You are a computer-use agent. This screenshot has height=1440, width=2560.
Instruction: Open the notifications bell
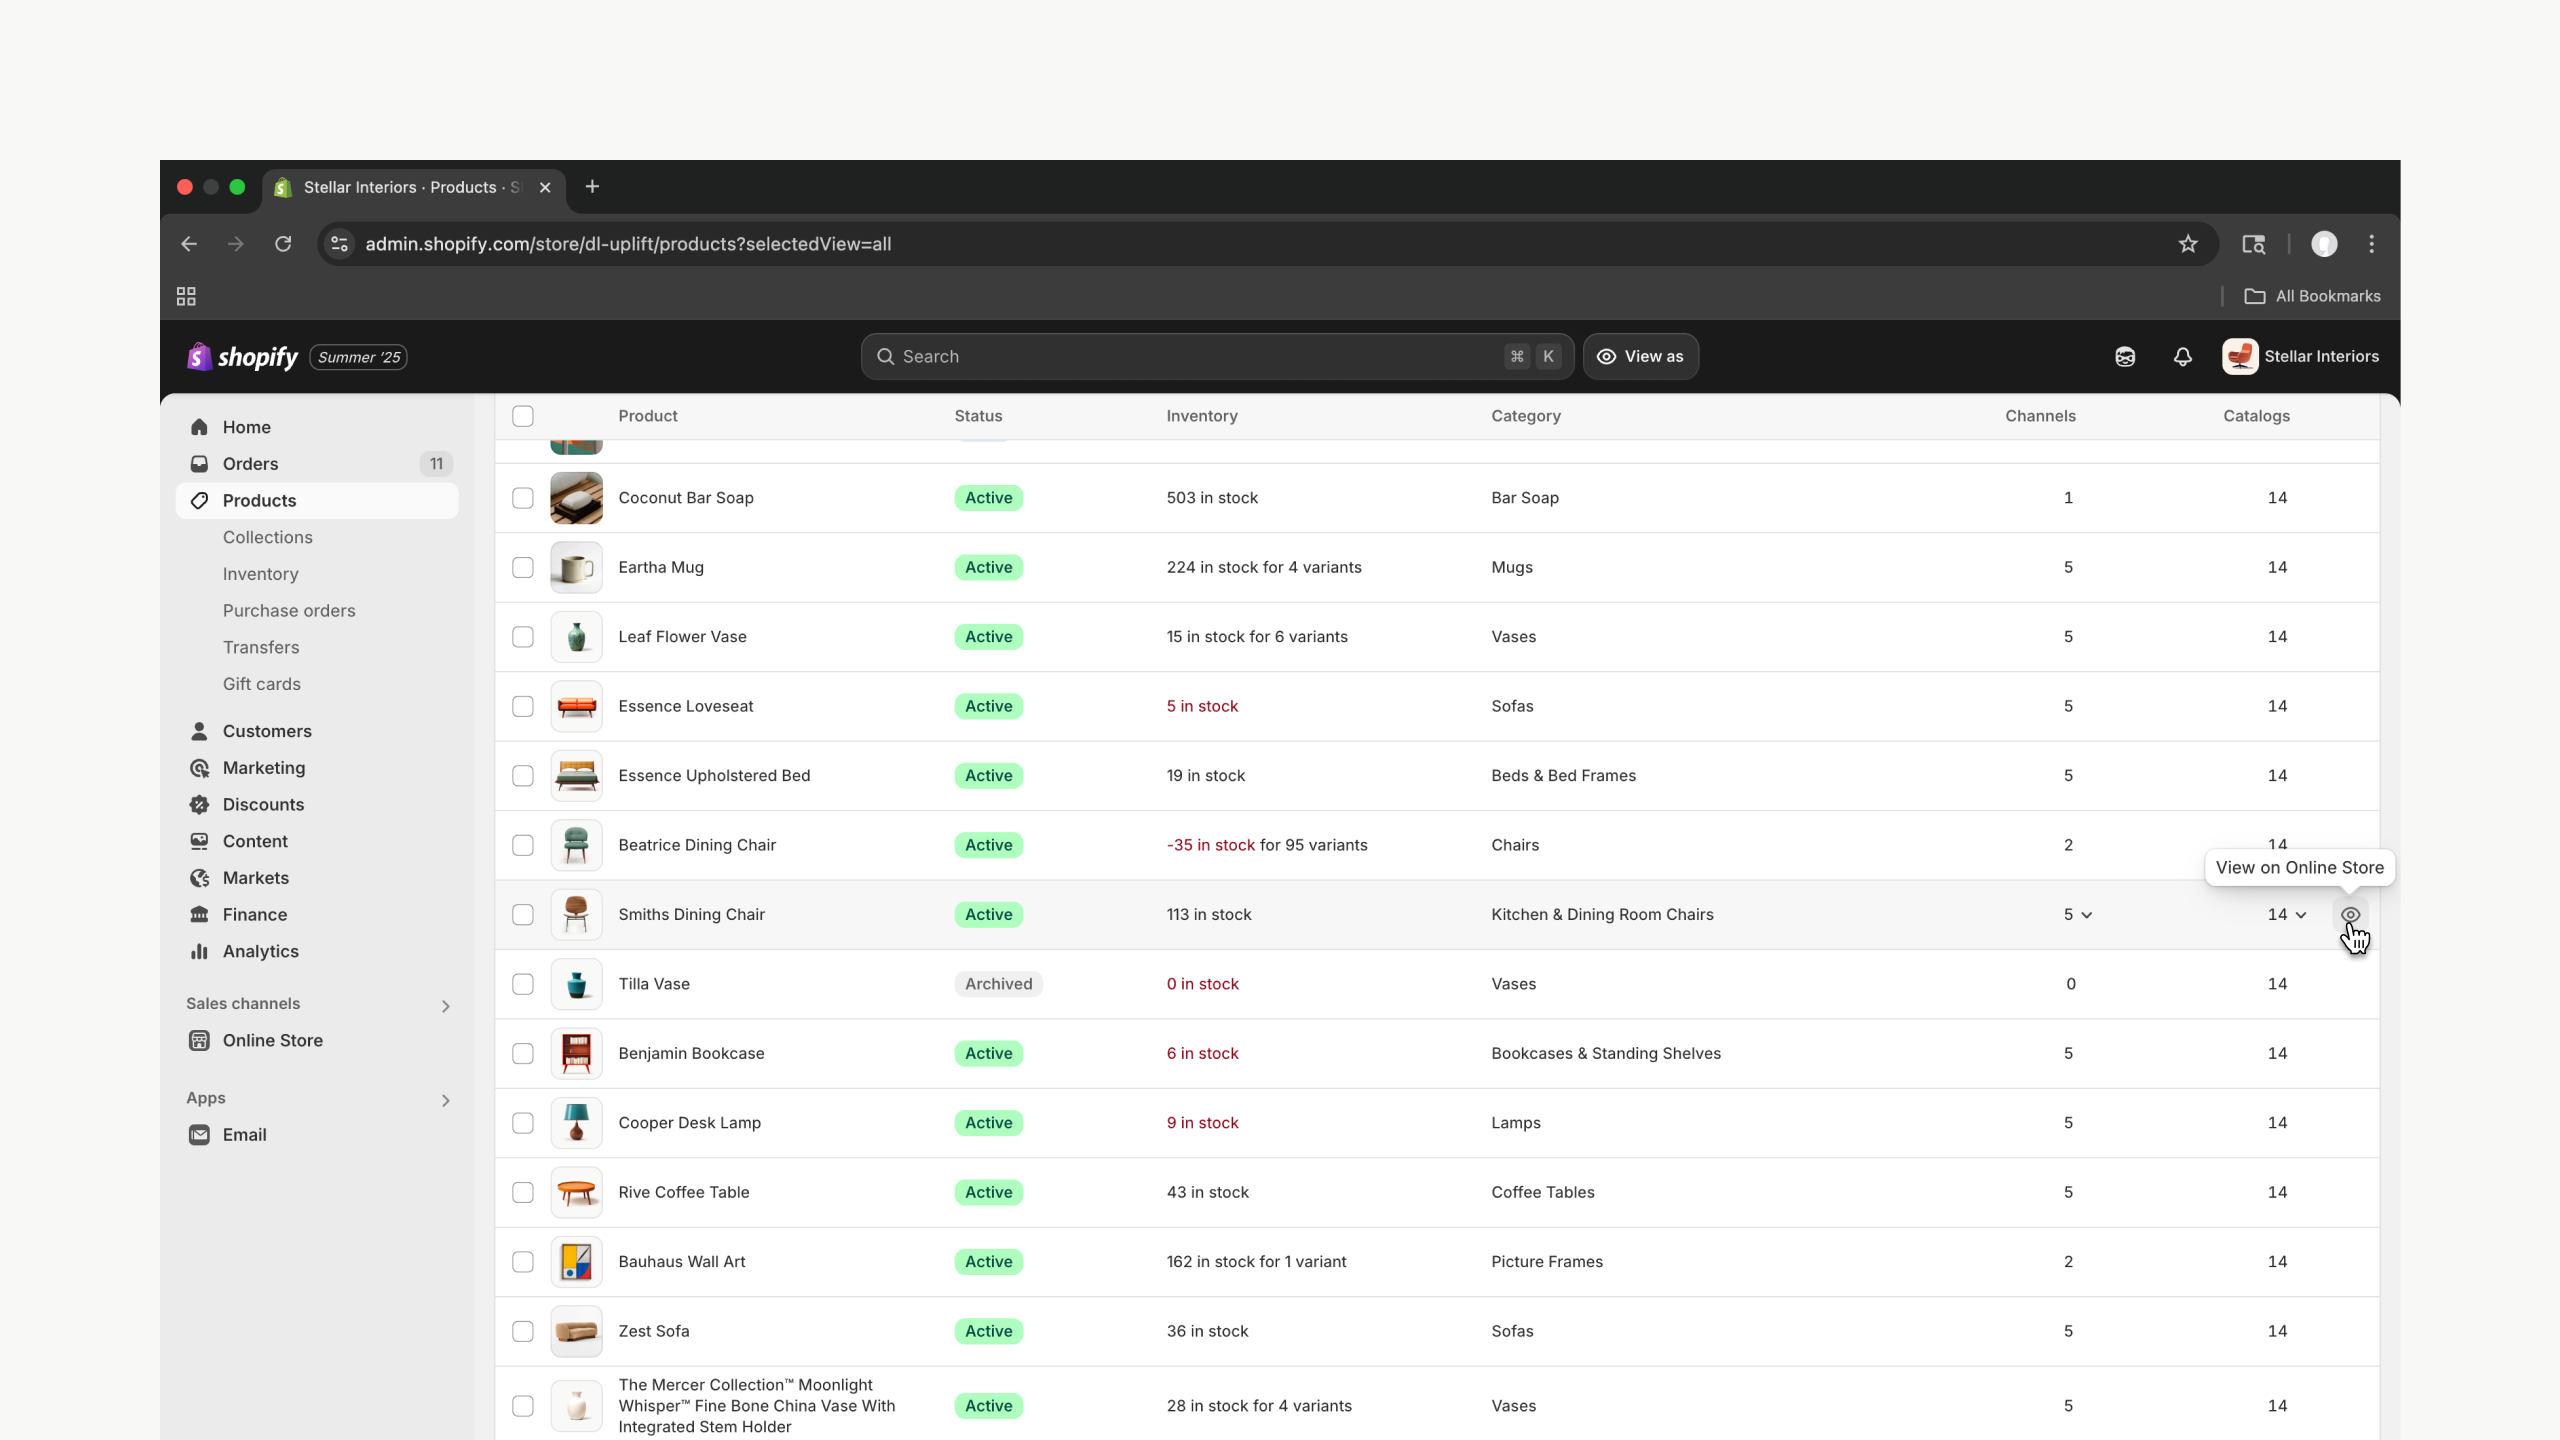click(x=2182, y=357)
